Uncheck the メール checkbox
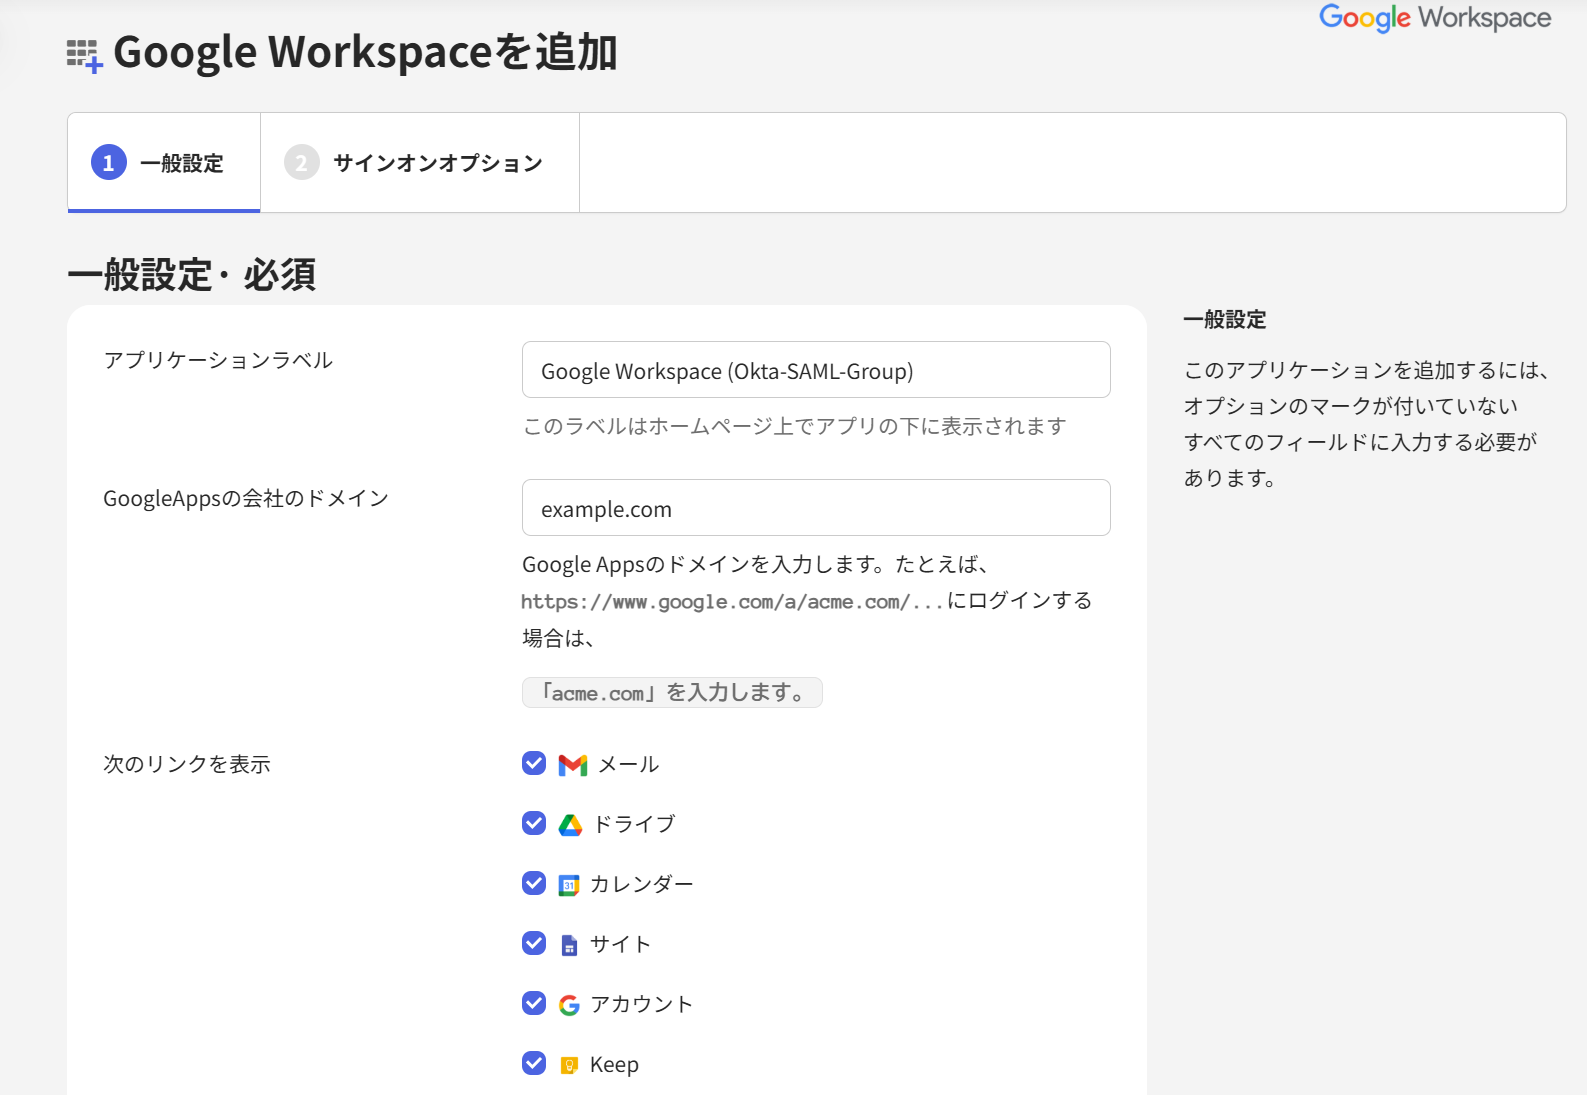The width and height of the screenshot is (1587, 1095). pos(534,764)
